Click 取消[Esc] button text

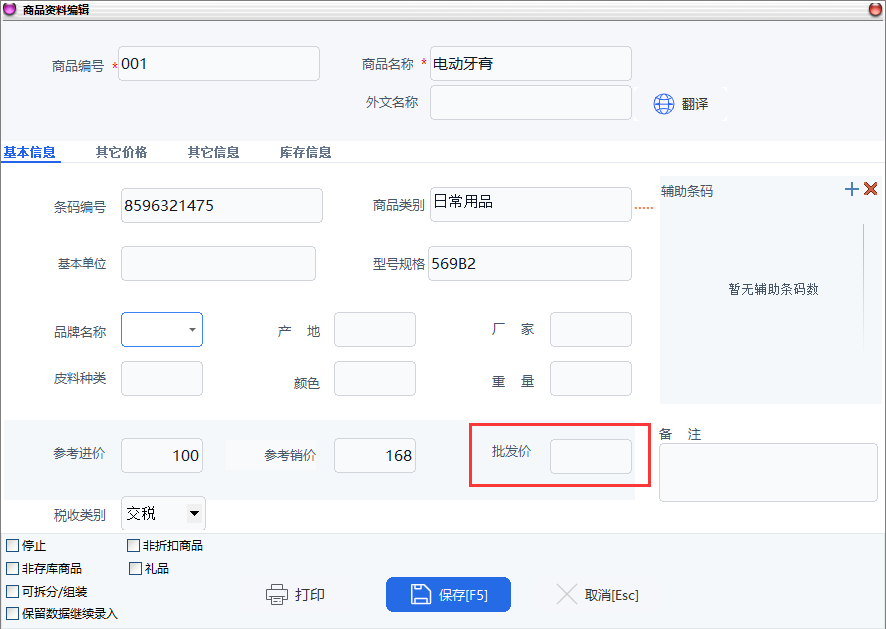click(x=611, y=595)
